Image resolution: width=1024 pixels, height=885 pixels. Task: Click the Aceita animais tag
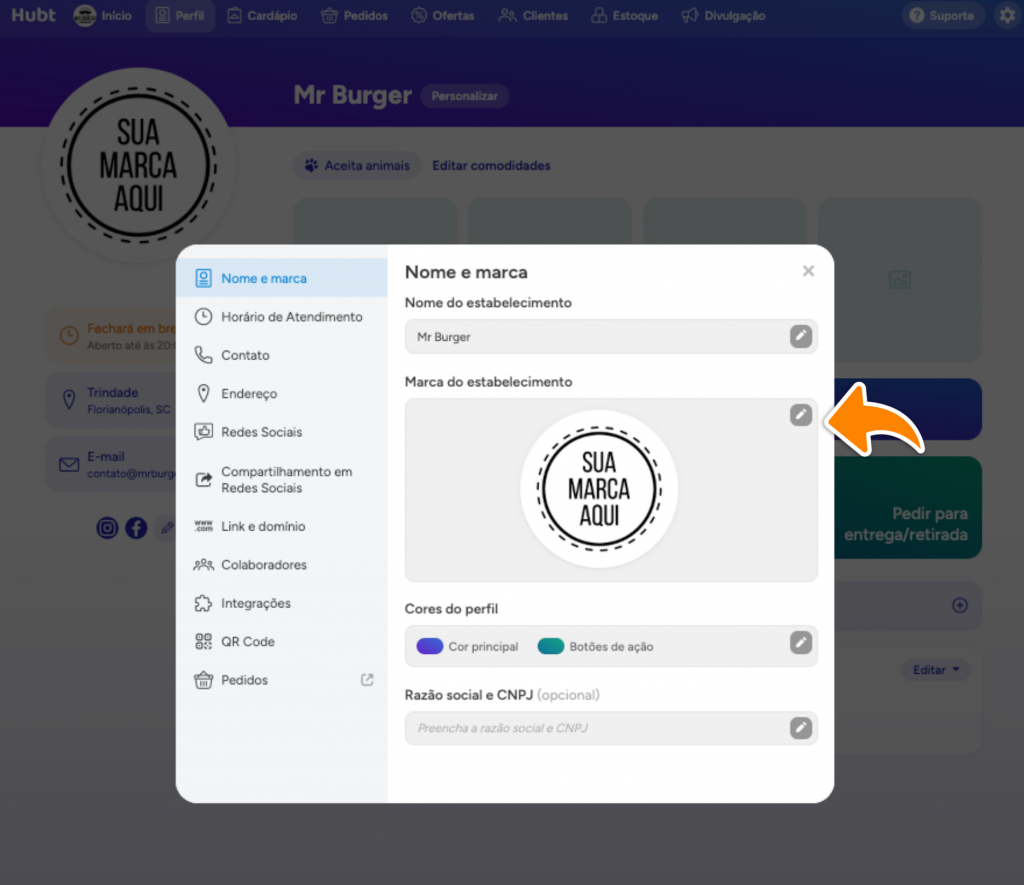pos(357,166)
